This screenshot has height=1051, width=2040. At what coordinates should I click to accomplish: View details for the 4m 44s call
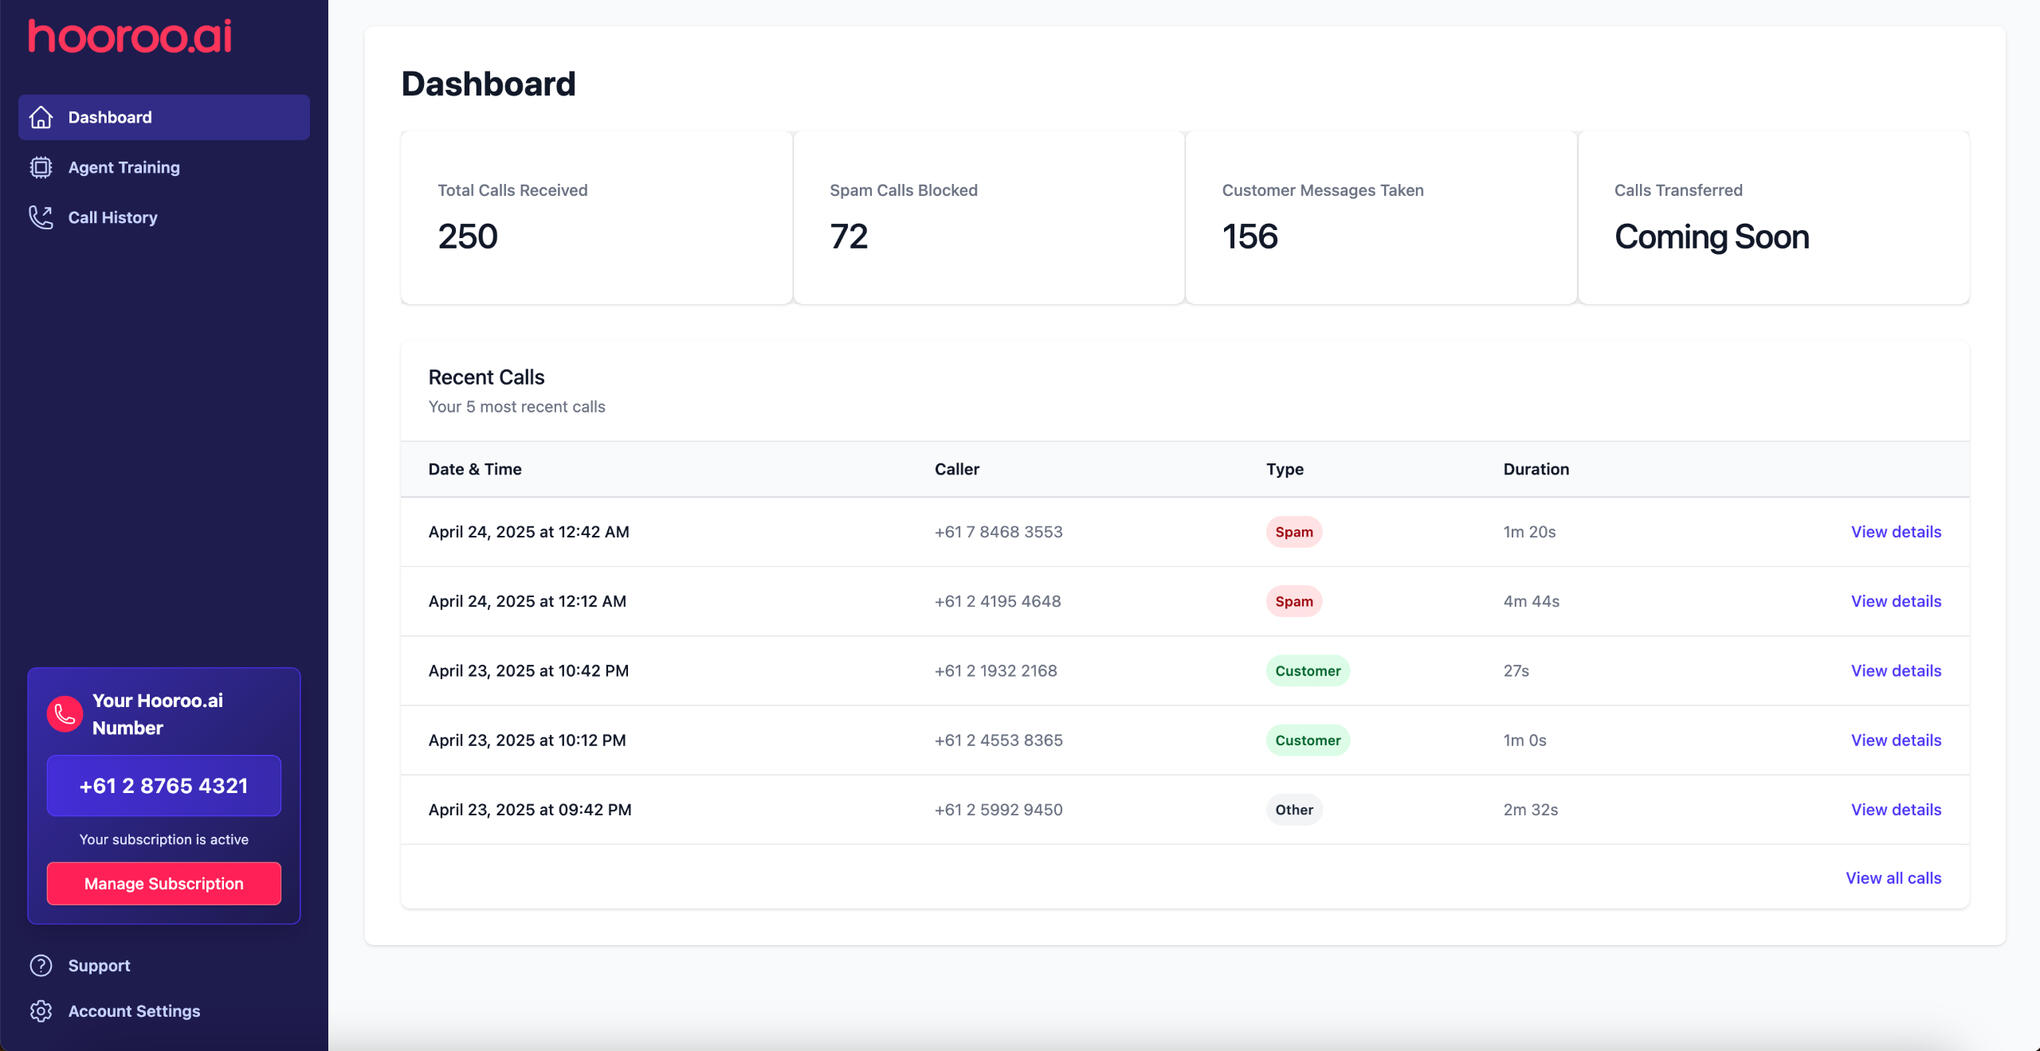(1895, 601)
